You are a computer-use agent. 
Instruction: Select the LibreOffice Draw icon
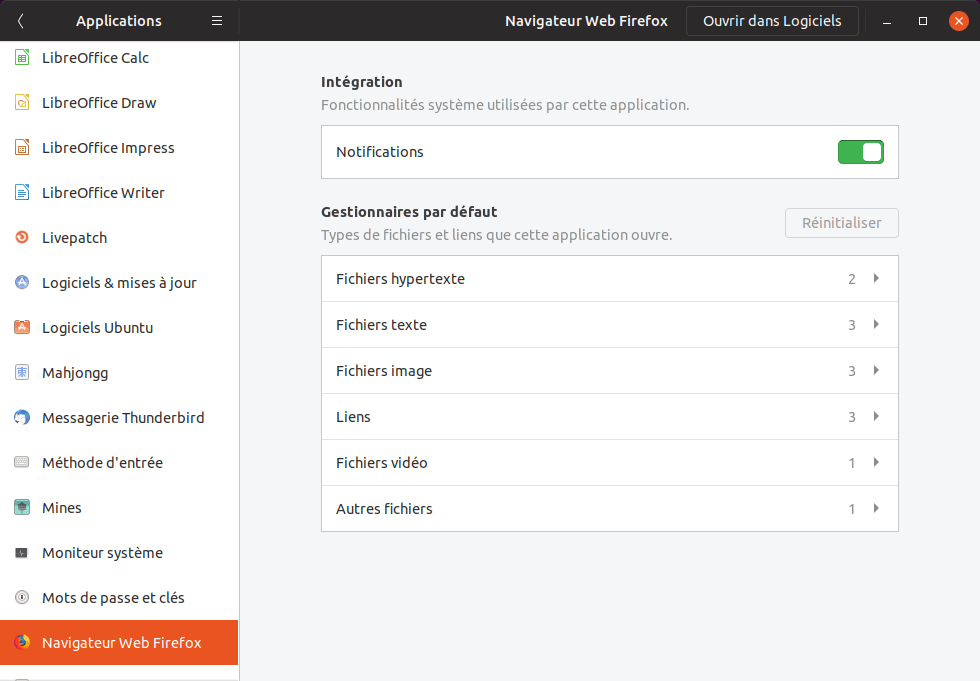click(x=22, y=103)
